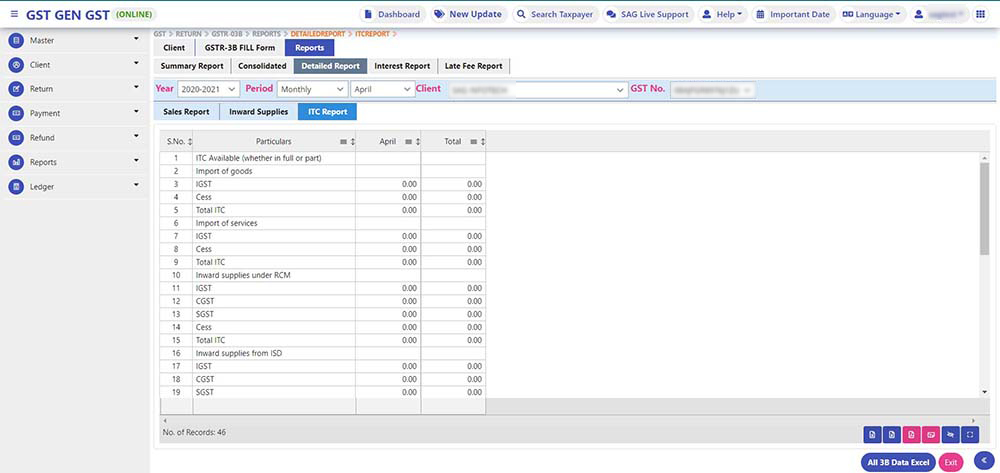Image resolution: width=1000 pixels, height=473 pixels.
Task: Open the Interest Report tab
Action: point(402,66)
